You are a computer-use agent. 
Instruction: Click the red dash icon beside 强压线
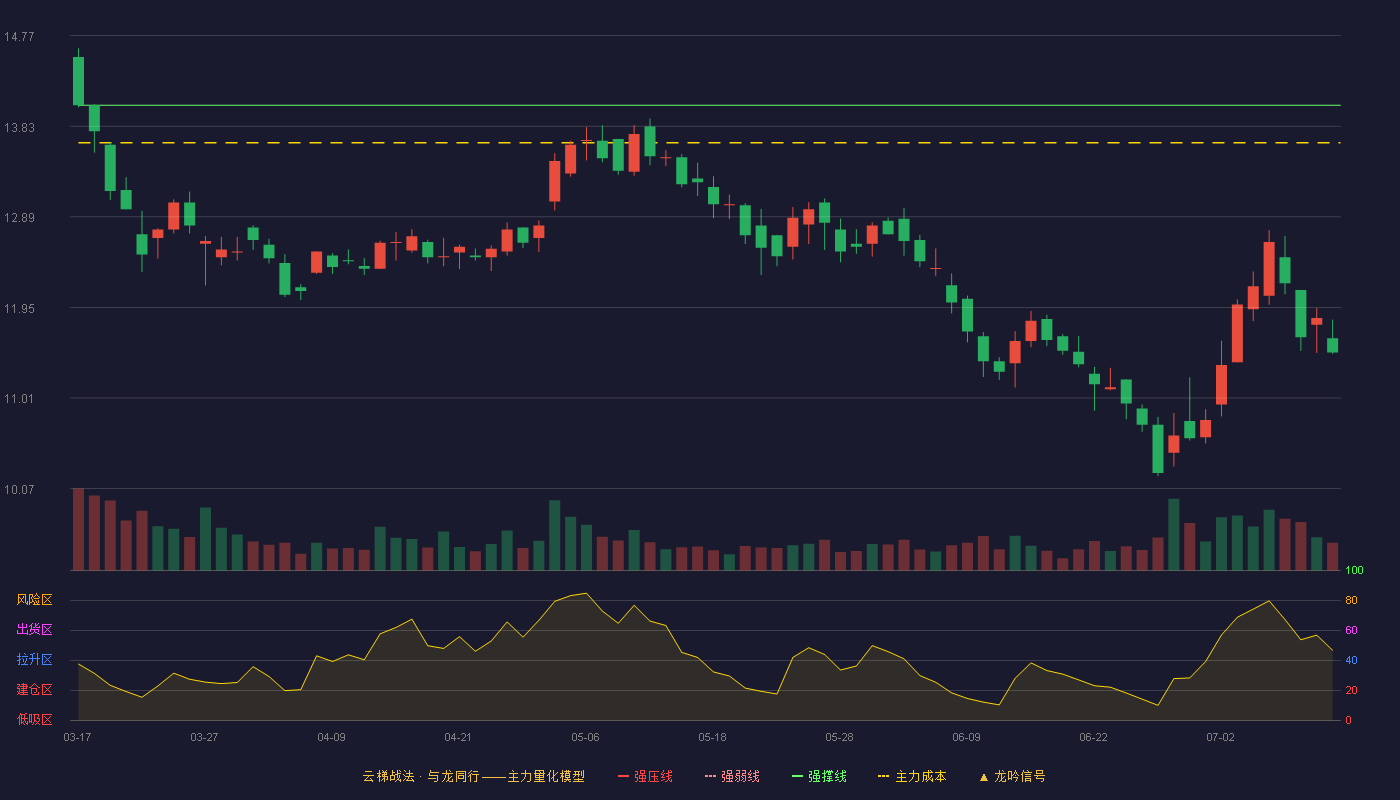(623, 777)
